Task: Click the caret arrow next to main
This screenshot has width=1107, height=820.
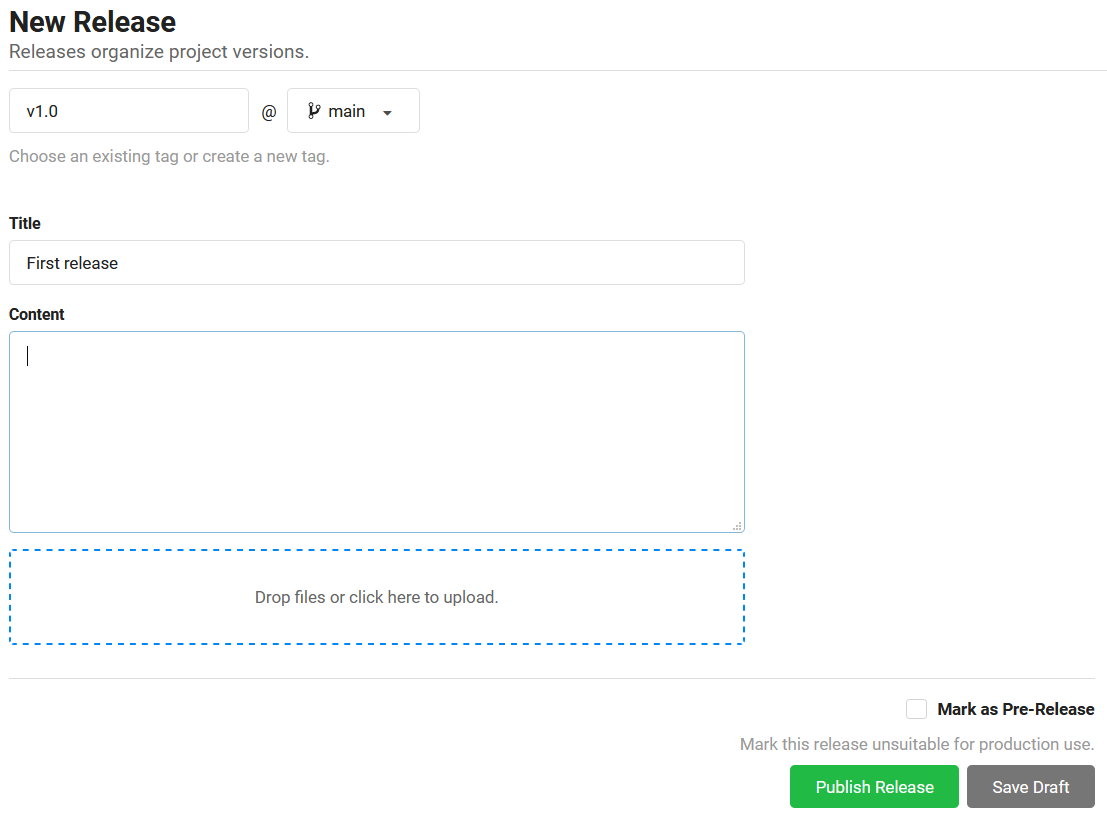Action: pyautogui.click(x=387, y=112)
